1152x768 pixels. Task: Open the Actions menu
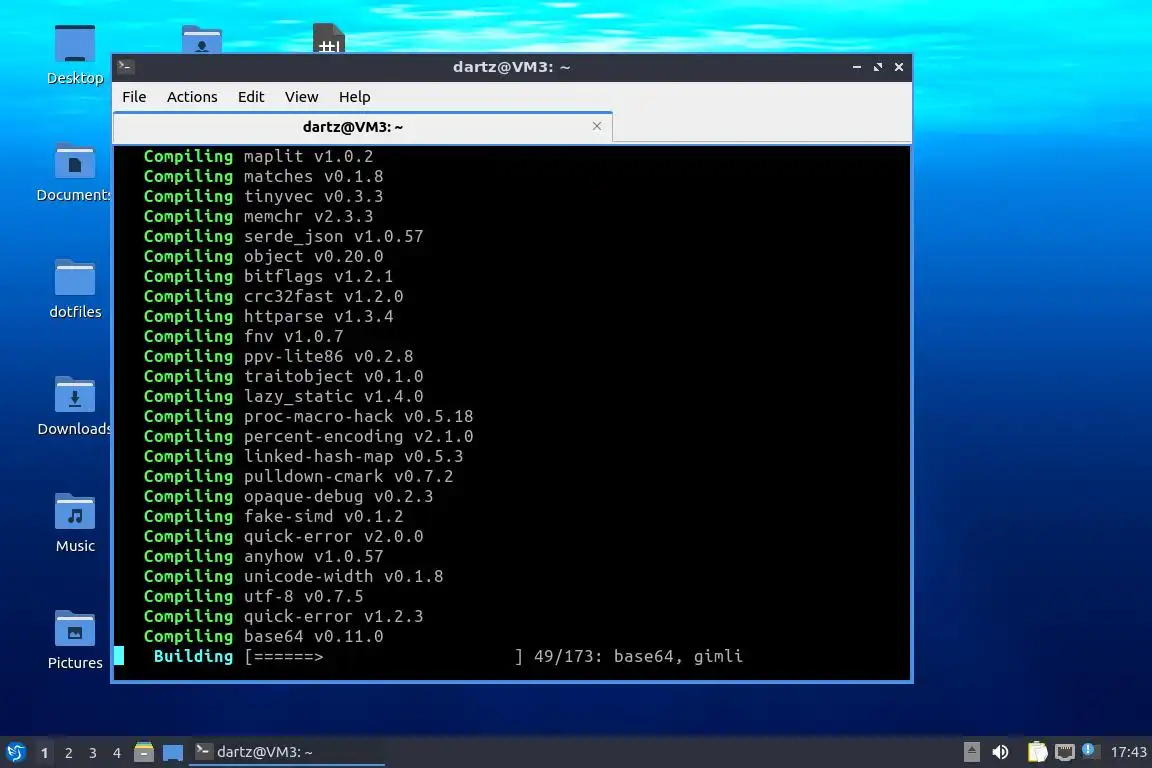point(192,97)
